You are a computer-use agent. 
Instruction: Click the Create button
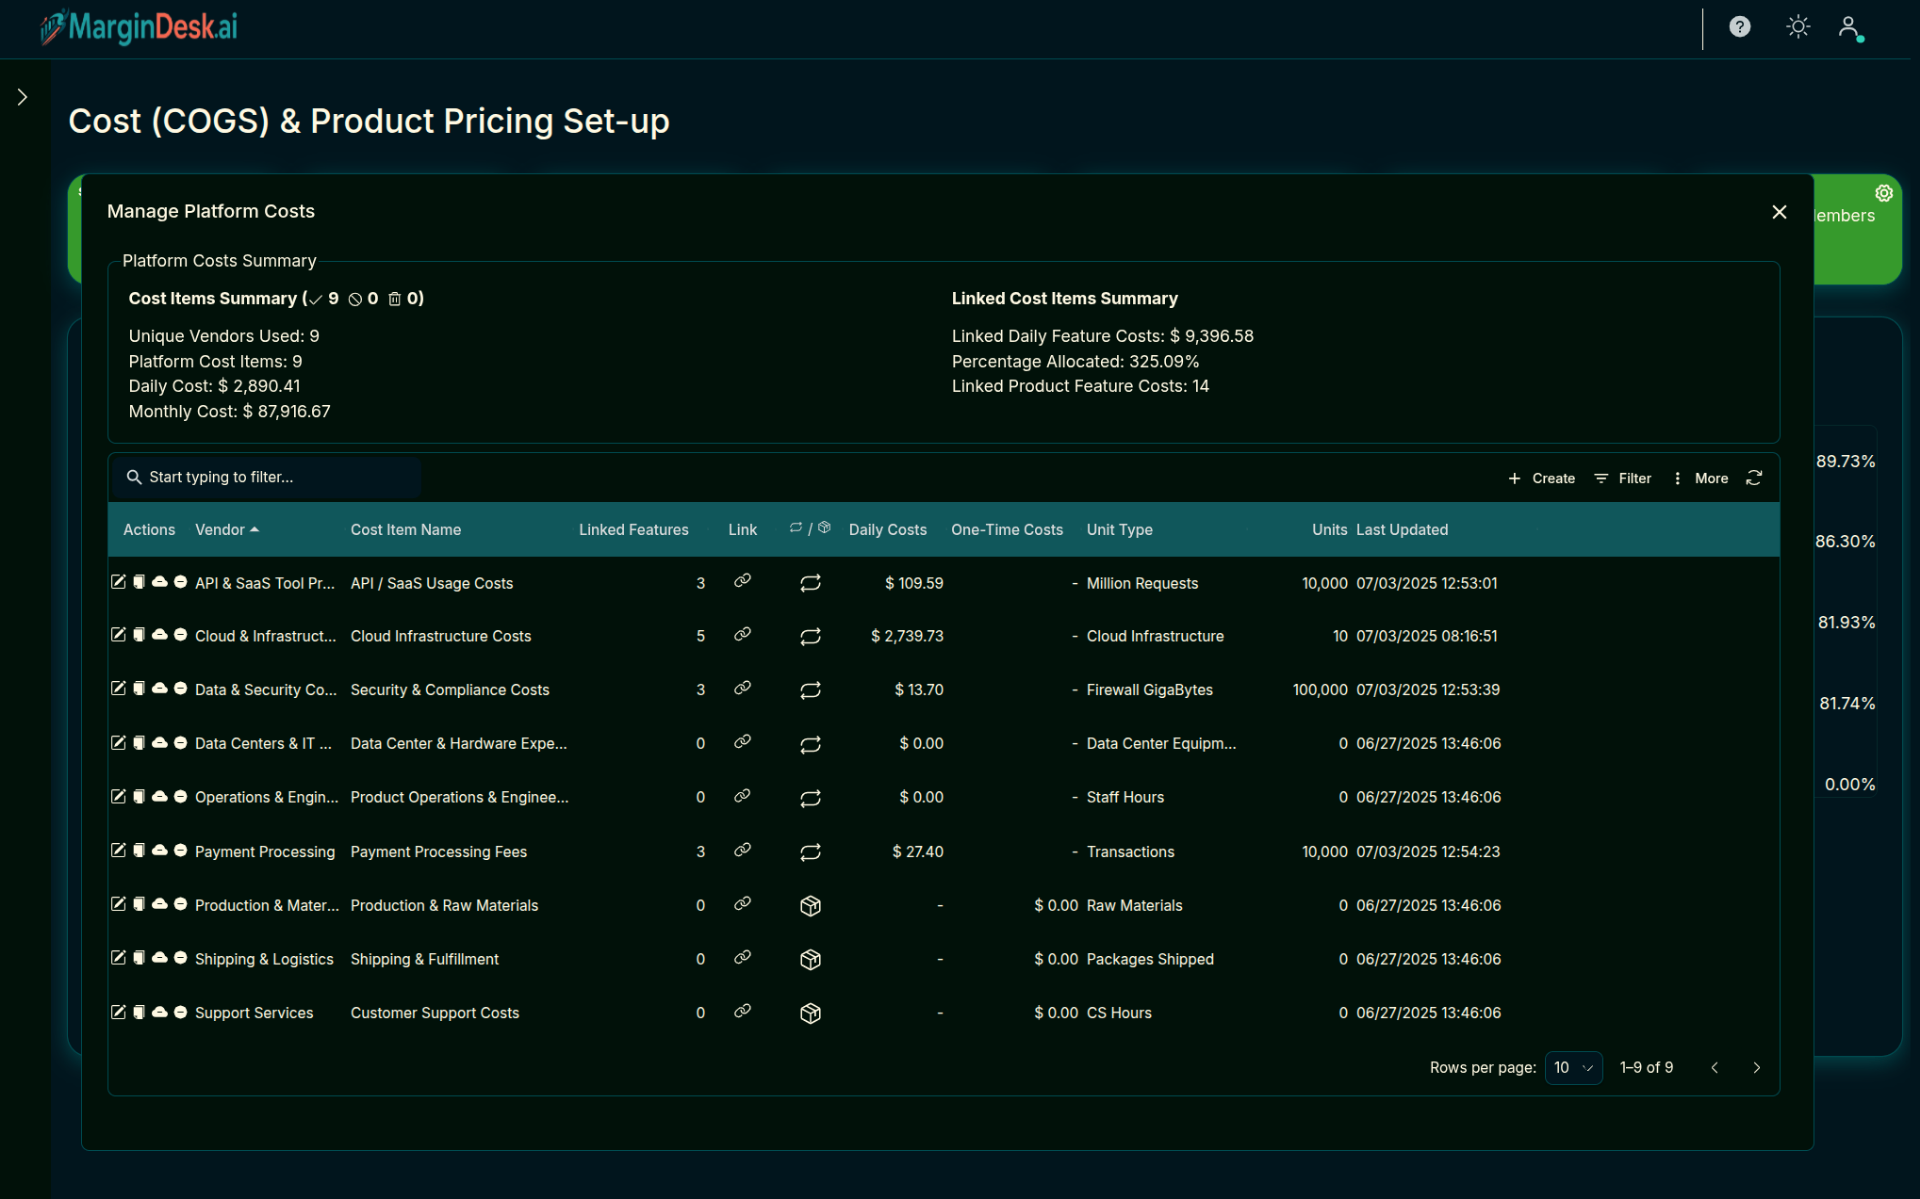pyautogui.click(x=1541, y=478)
